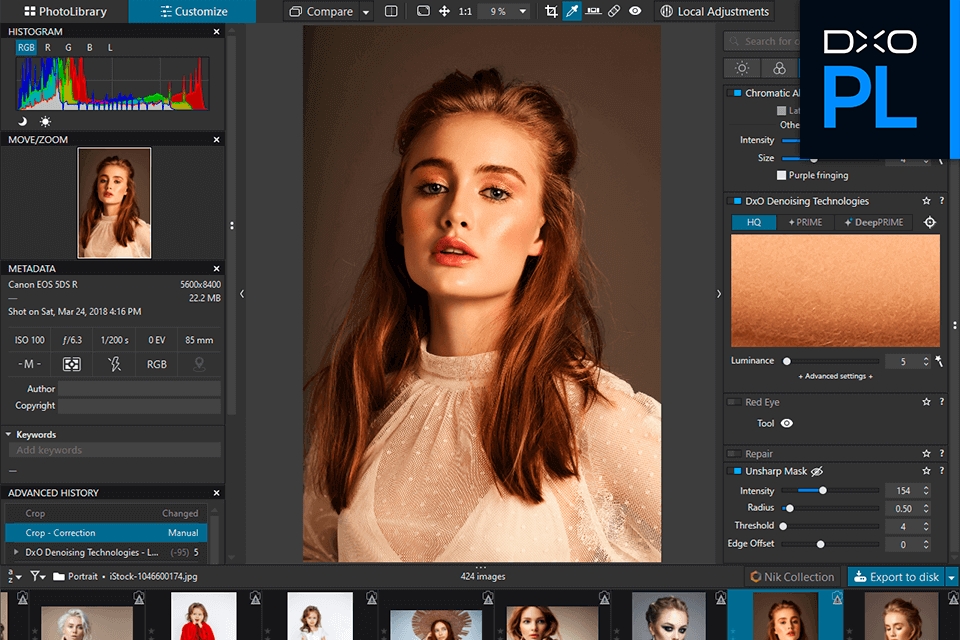Activate the white balance eyedropper tool
Screen dimensions: 960x640
(x=572, y=12)
